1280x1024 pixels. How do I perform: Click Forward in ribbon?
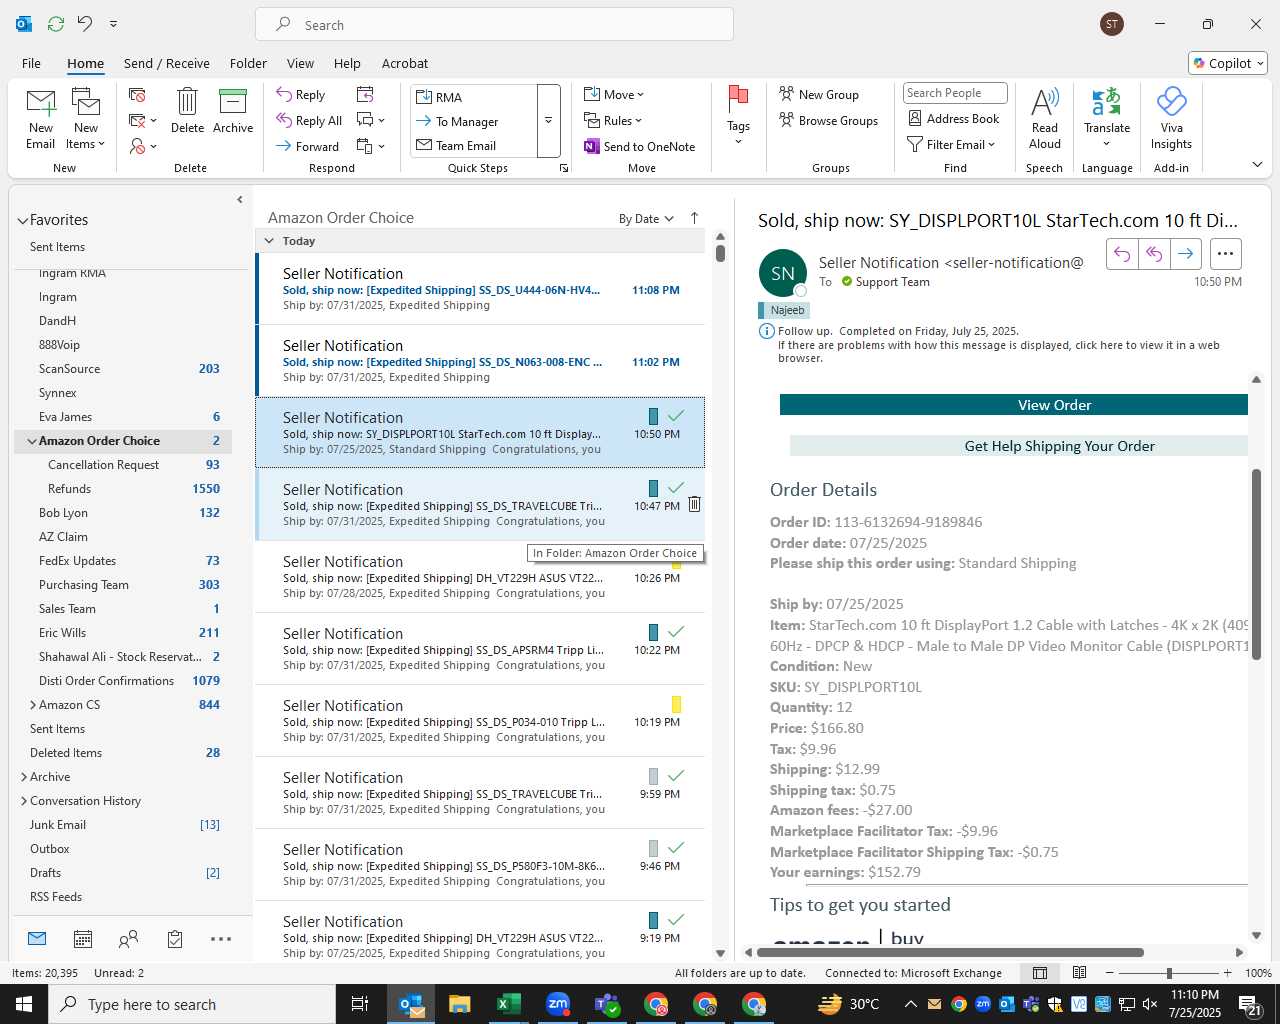point(308,146)
